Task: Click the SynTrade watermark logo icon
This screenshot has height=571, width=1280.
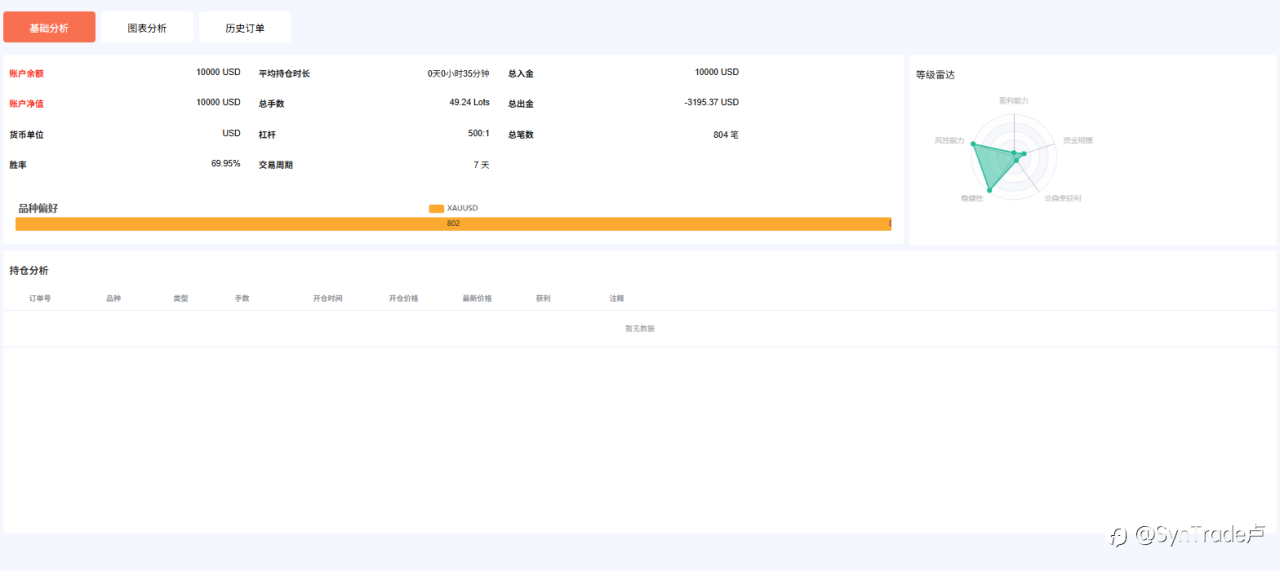Action: 1118,537
